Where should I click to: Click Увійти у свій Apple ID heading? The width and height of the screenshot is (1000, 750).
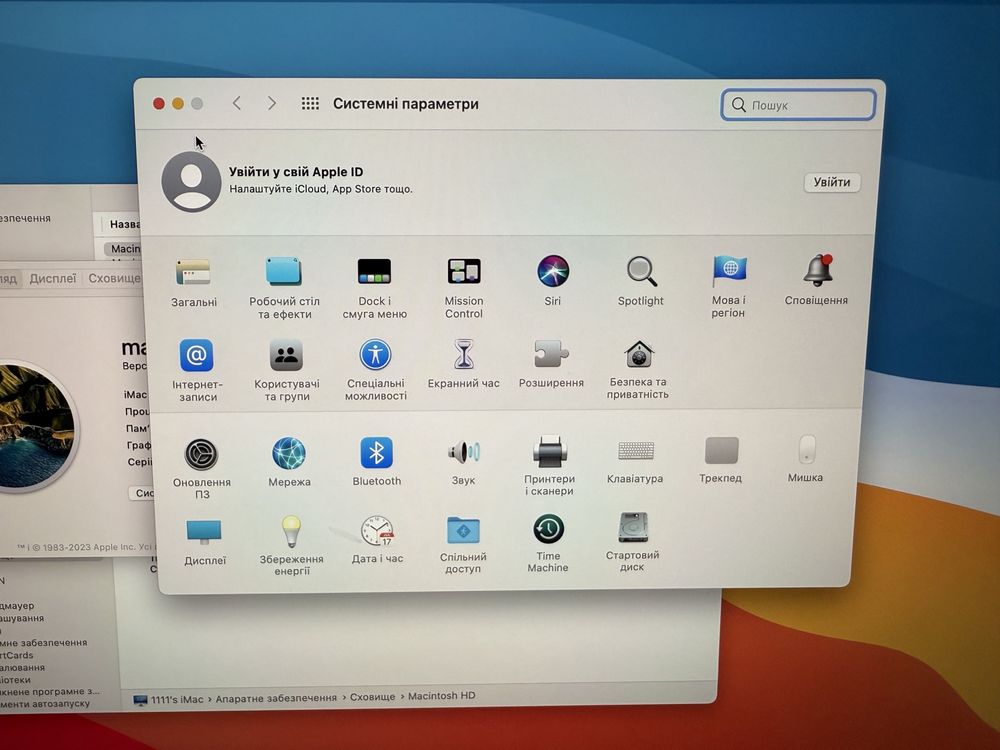pos(296,172)
